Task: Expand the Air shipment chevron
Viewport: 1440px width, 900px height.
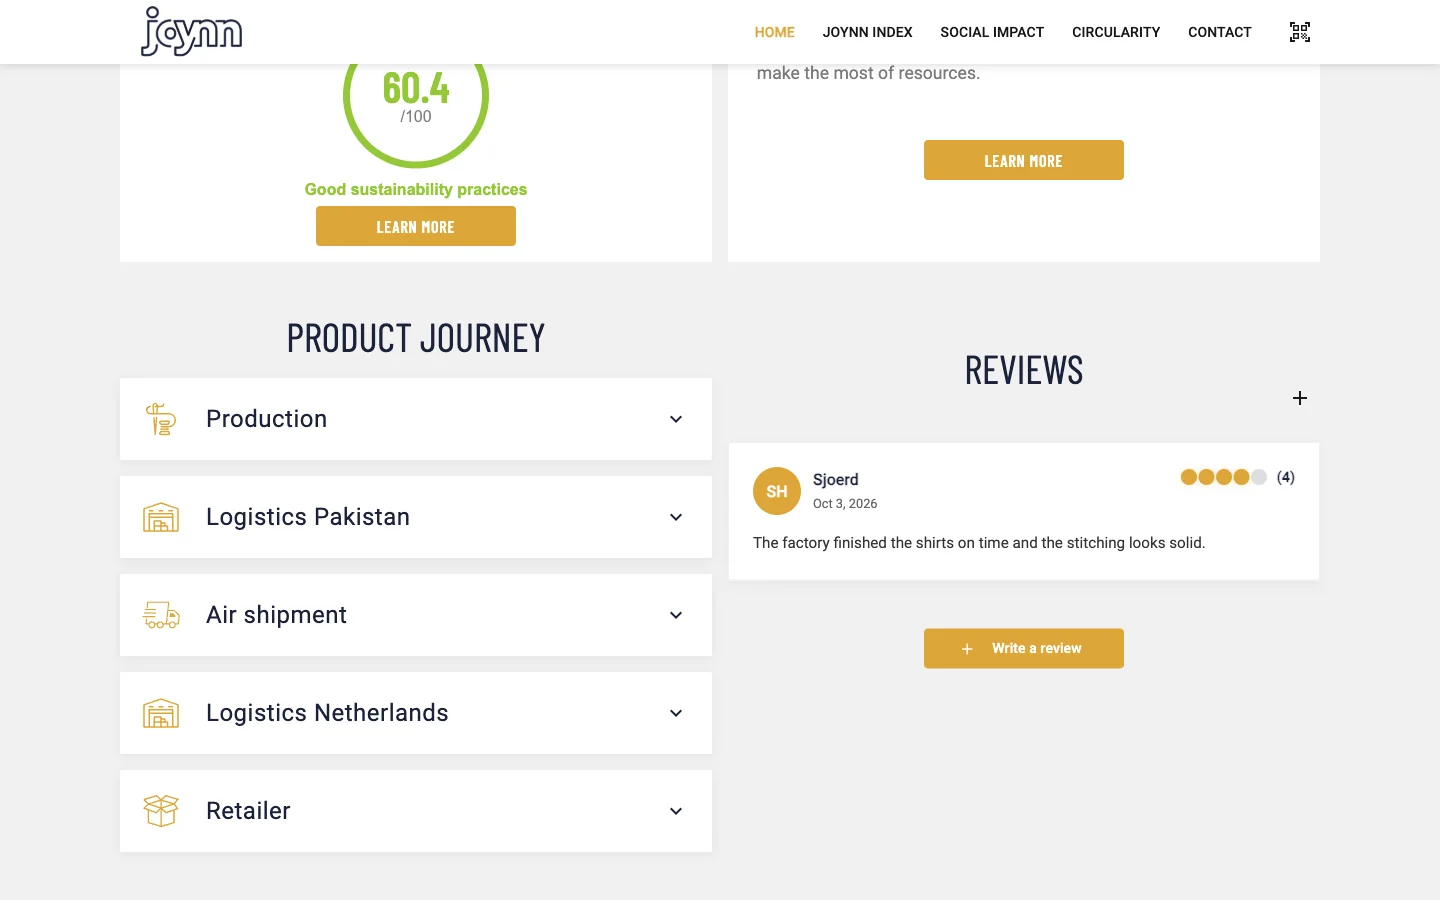Action: [x=676, y=615]
